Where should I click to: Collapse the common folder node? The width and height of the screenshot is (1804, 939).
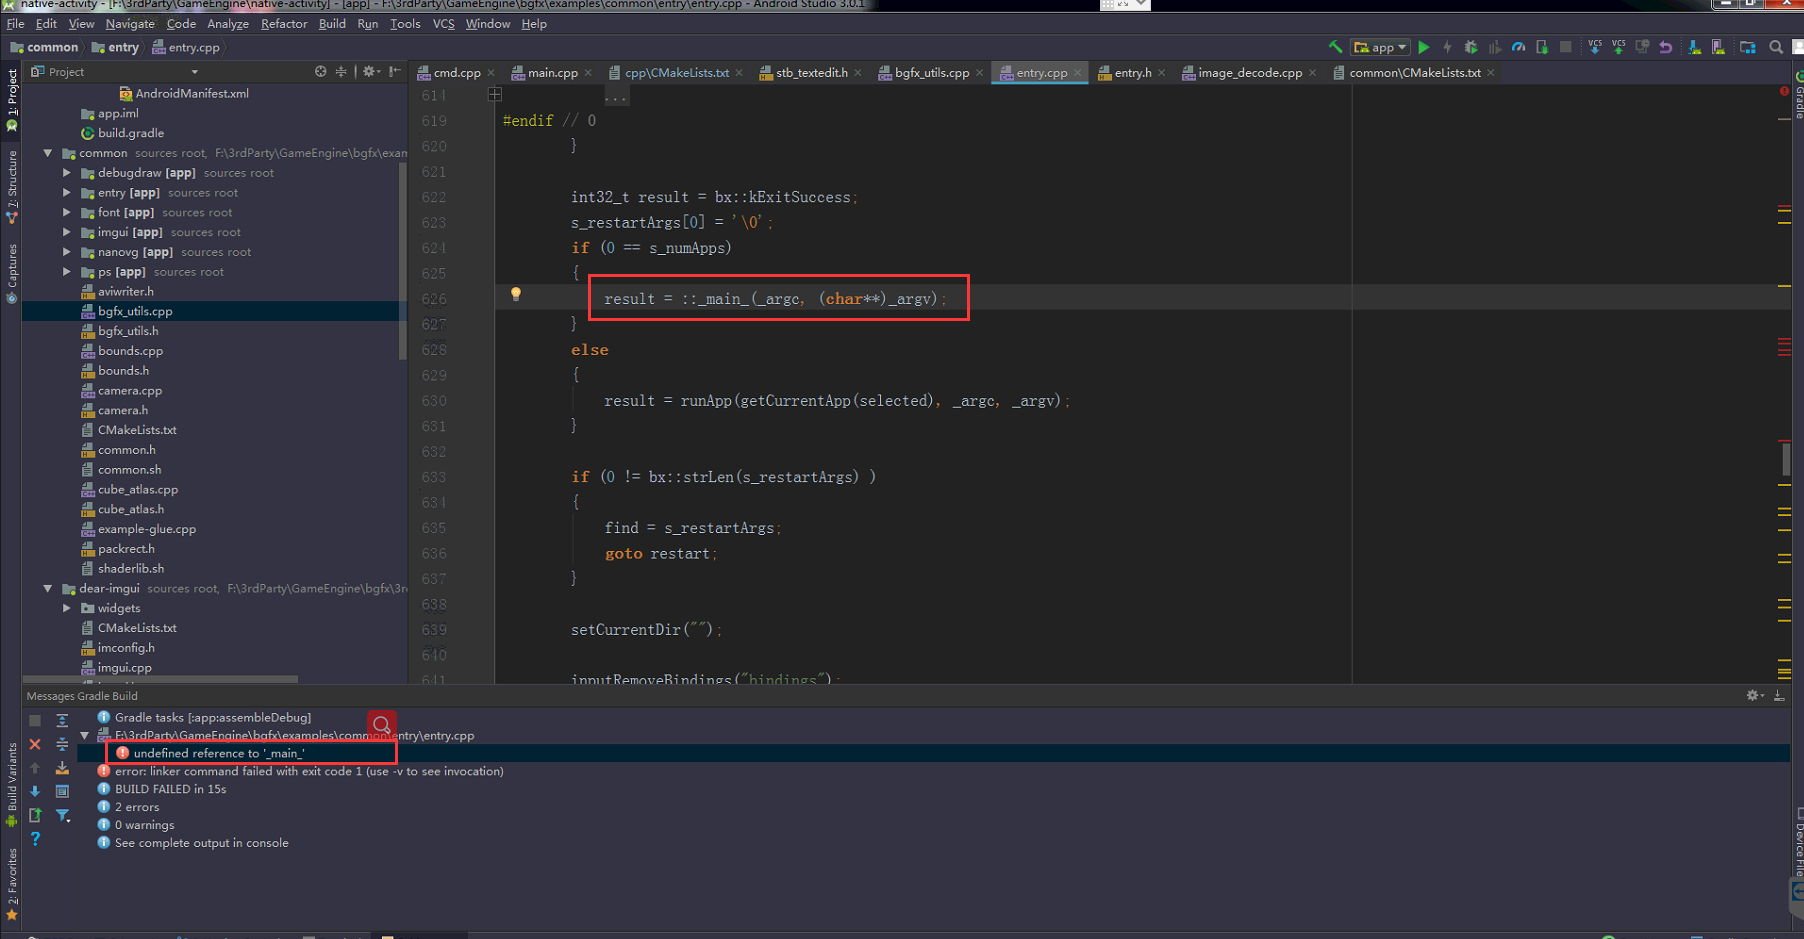47,153
